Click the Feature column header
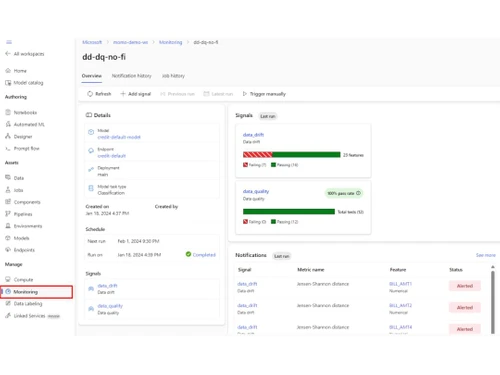This screenshot has height=375, width=500. point(398,270)
